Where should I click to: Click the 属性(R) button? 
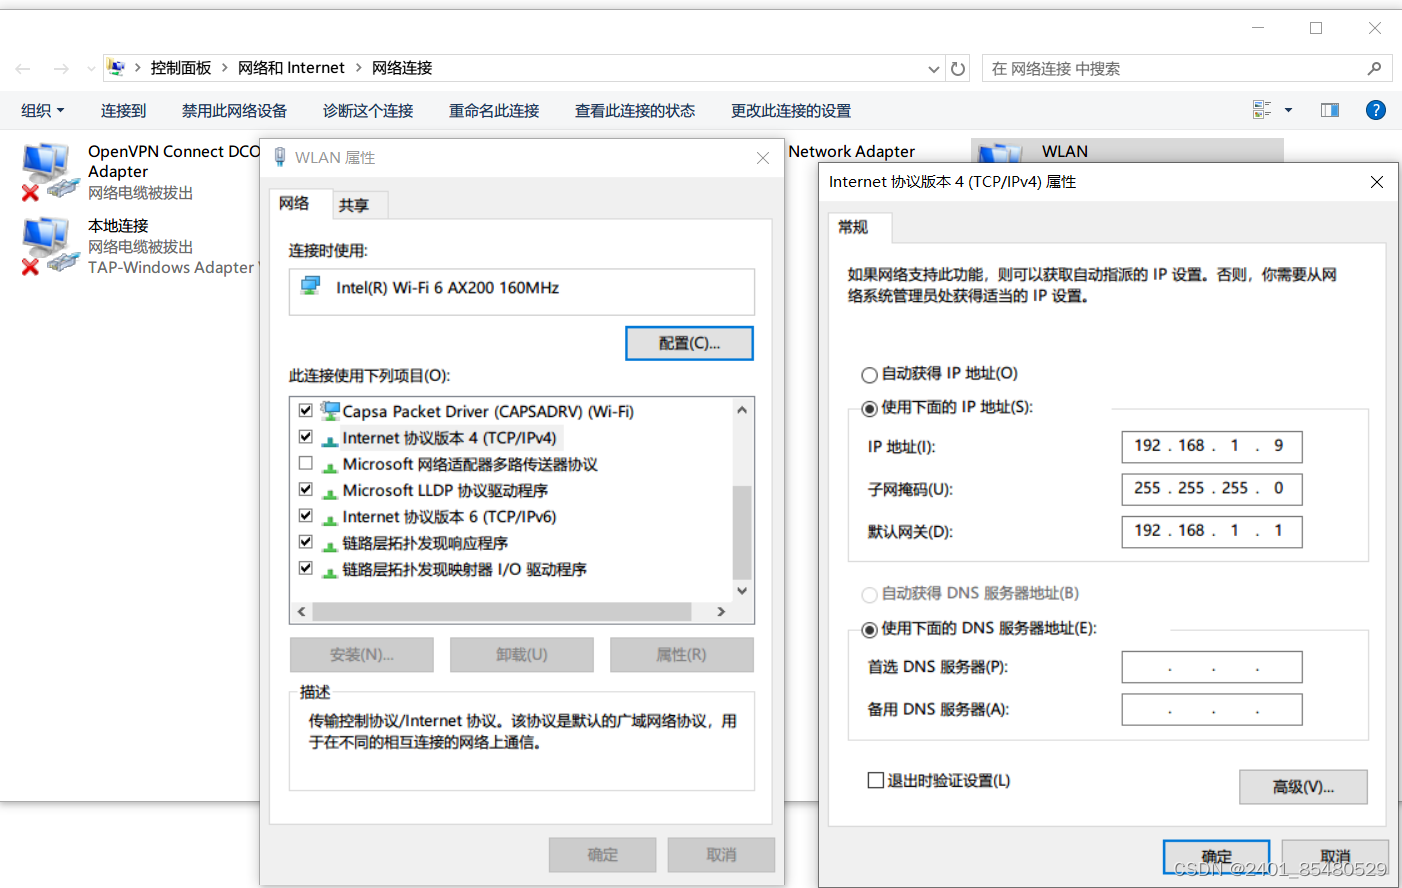pos(681,655)
